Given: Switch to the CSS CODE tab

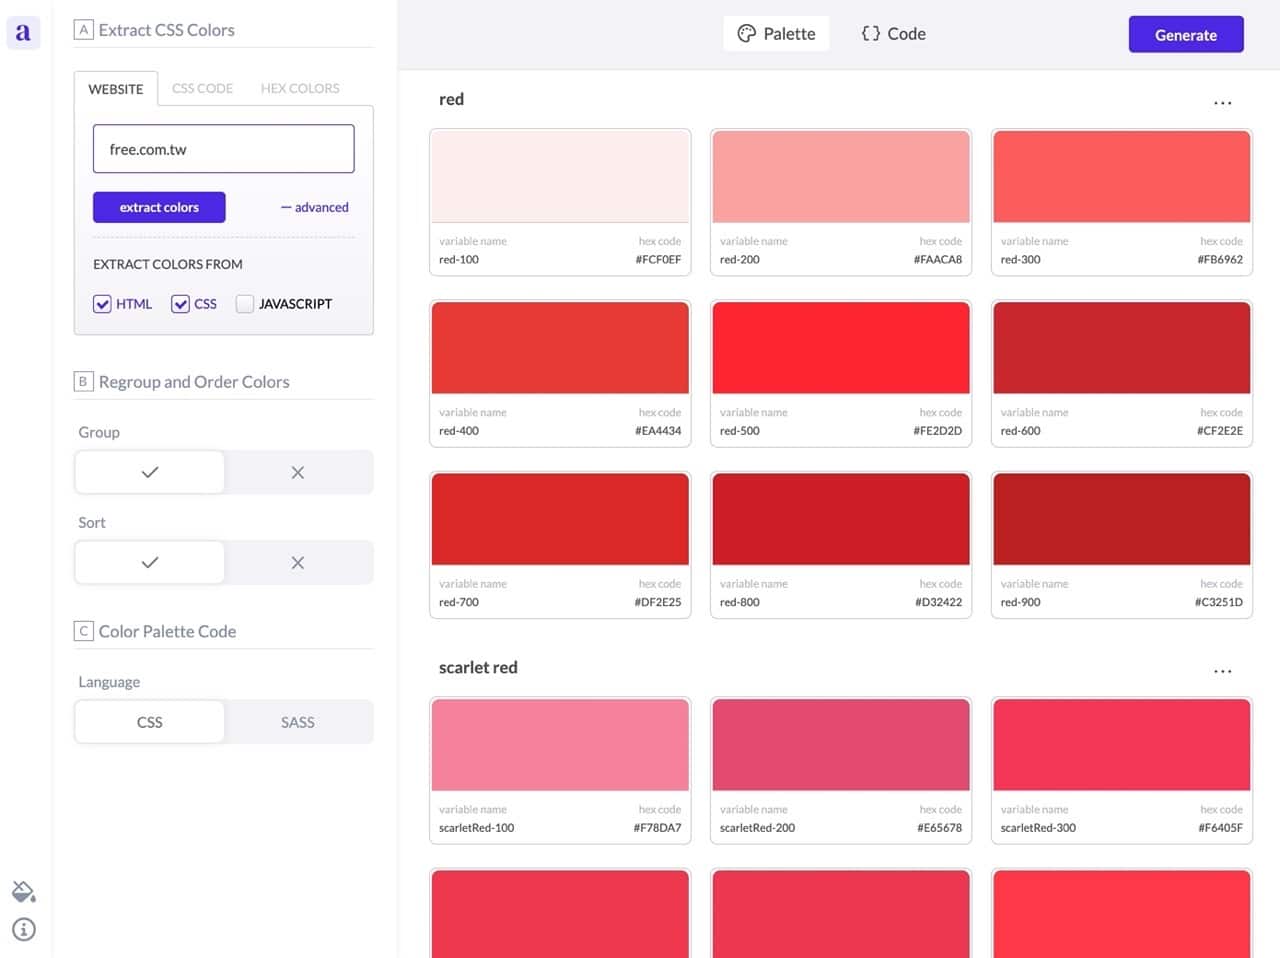Looking at the screenshot, I should (x=202, y=88).
